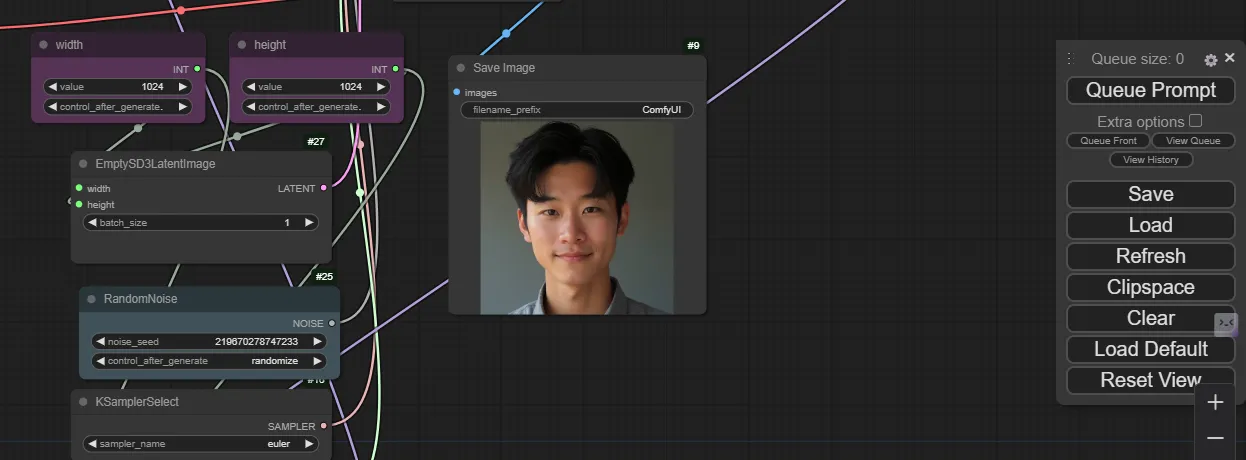This screenshot has height=460, width=1246.
Task: Click the width node INT output port
Action: pos(197,69)
